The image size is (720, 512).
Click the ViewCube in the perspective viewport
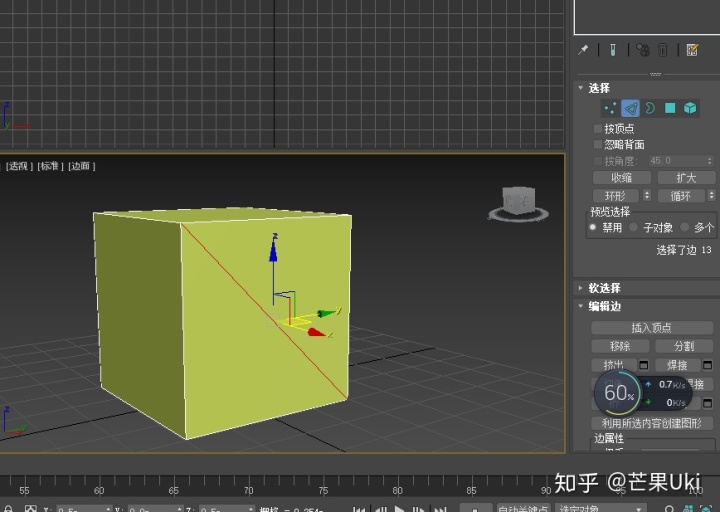(518, 203)
